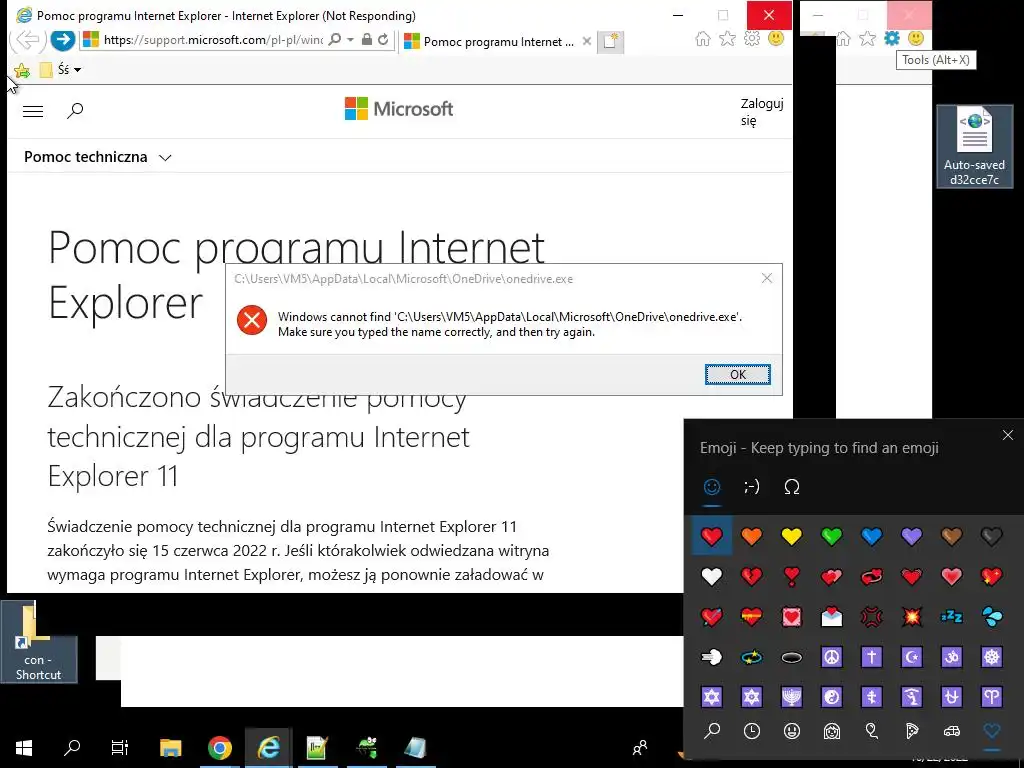Switch to the Symbols omega tab
The height and width of the screenshot is (768, 1024).
click(x=792, y=487)
